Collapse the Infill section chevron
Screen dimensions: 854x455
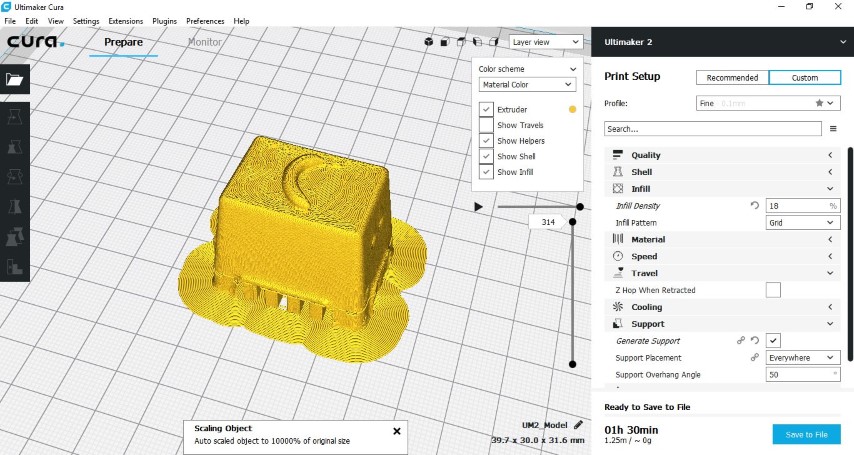point(830,189)
